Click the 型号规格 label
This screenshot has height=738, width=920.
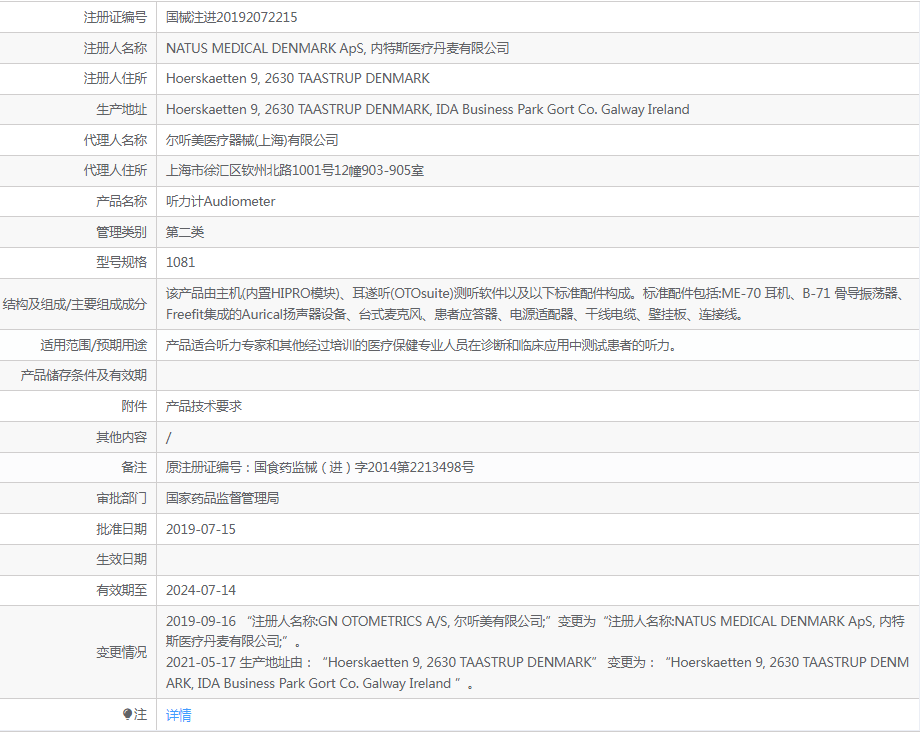point(121,262)
